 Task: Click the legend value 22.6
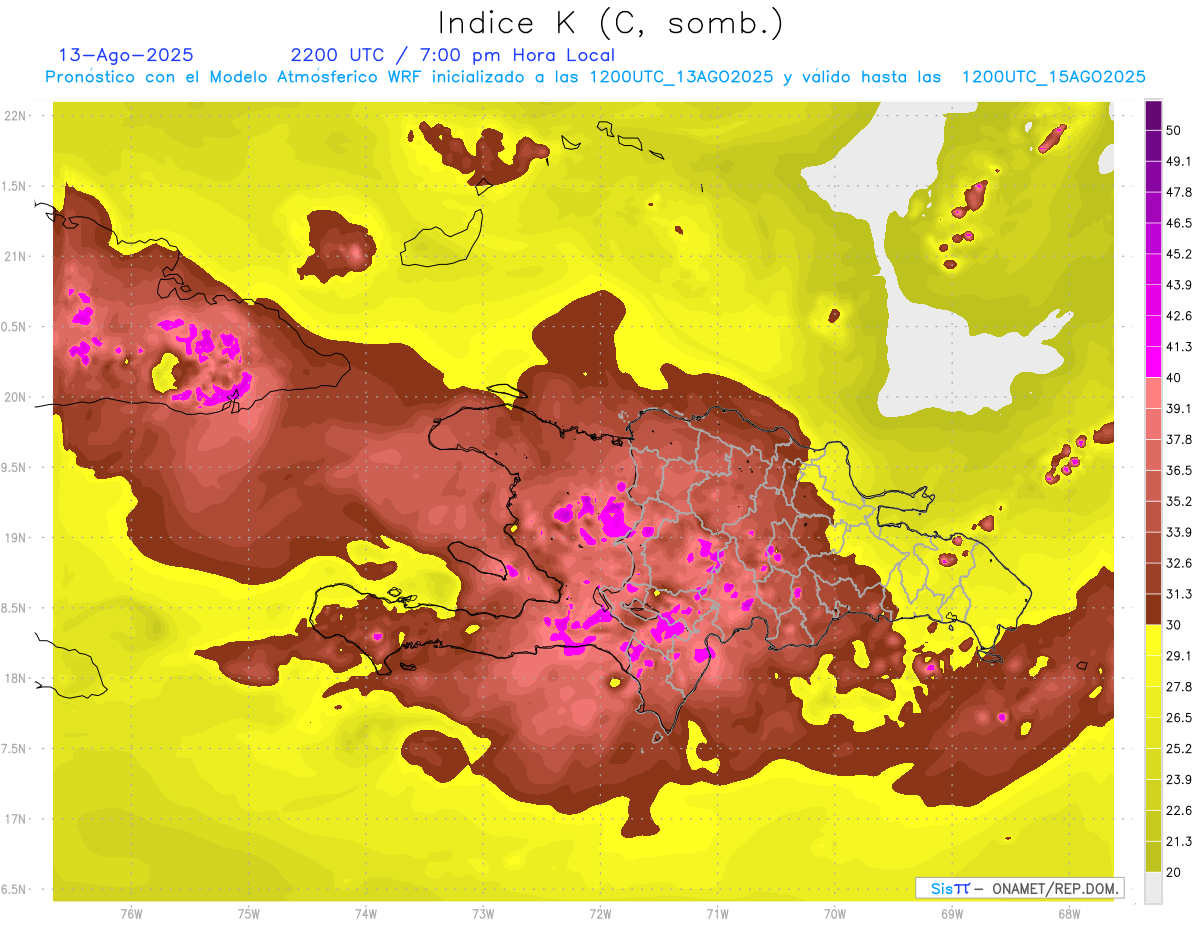(x=1179, y=811)
